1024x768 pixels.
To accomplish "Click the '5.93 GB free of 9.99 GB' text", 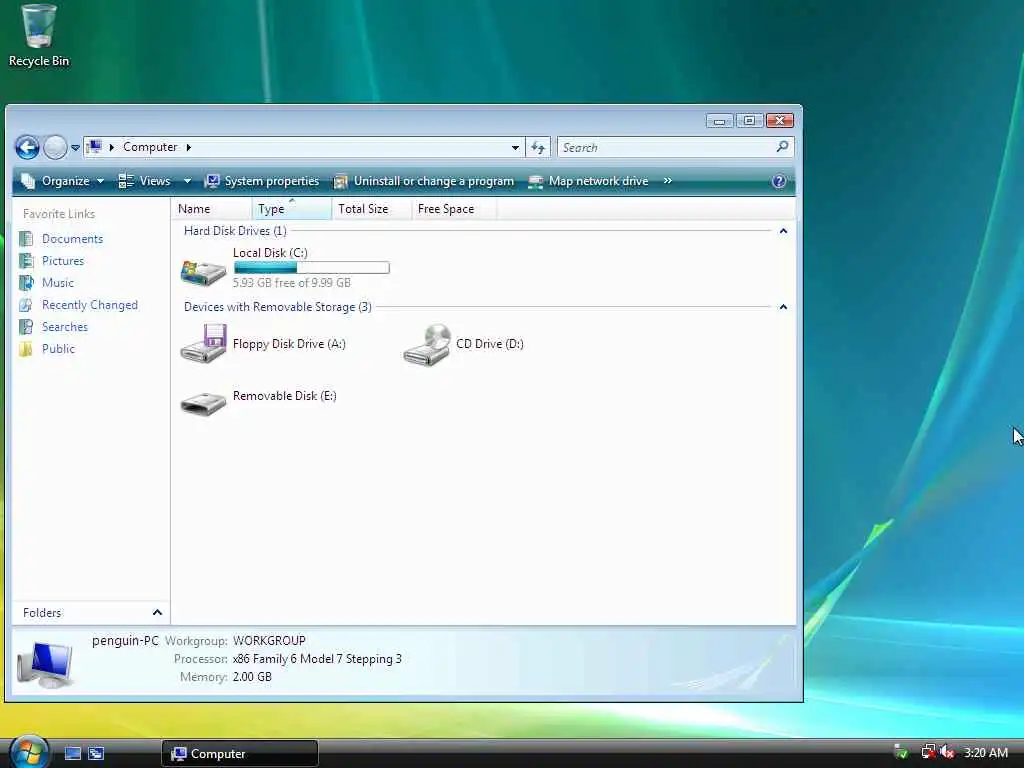I will (291, 283).
